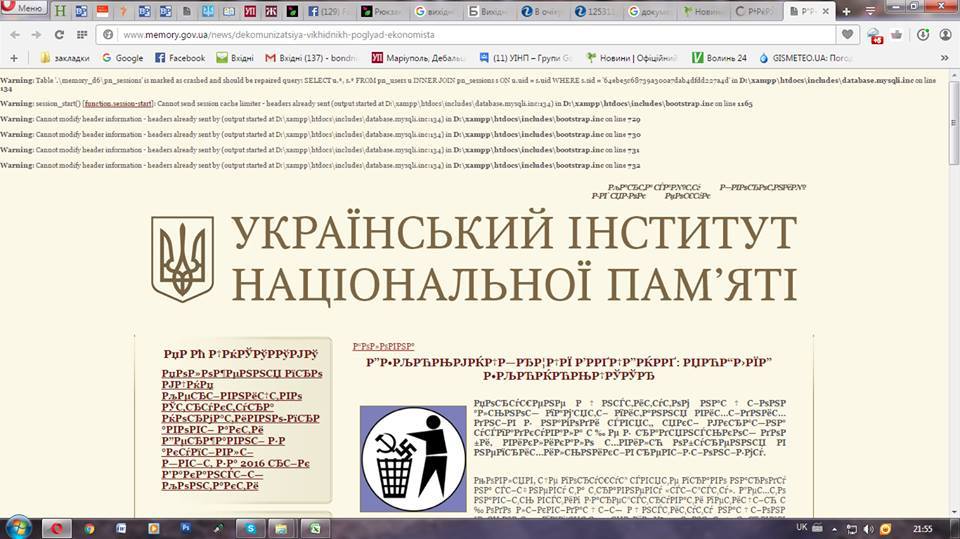Switch to the green H pinned tab
Viewport: 960px width, 539px height.
tap(60, 10)
